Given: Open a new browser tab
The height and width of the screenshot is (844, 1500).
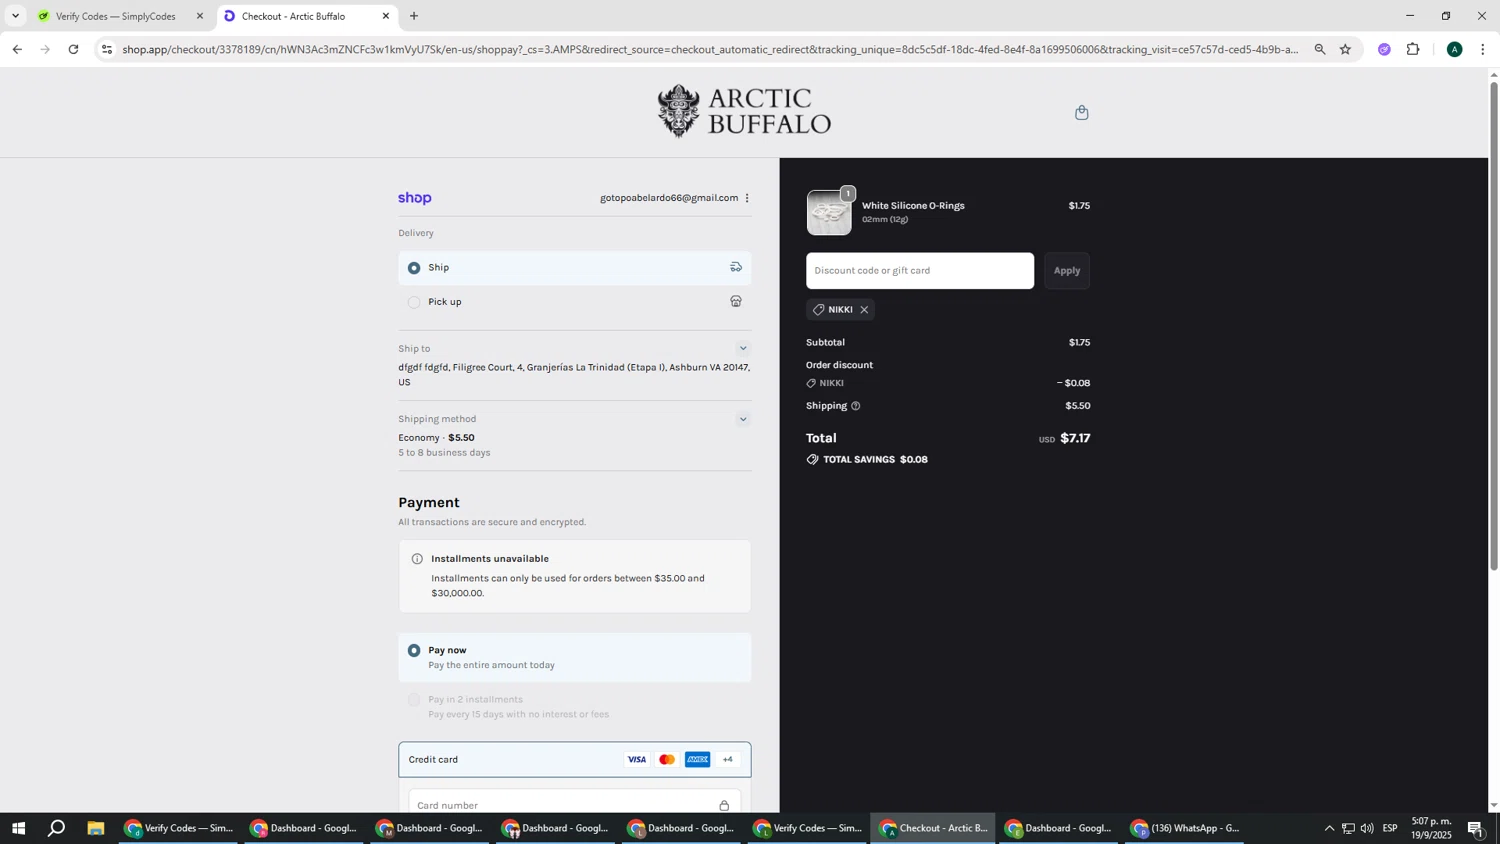Looking at the screenshot, I should pos(414,16).
